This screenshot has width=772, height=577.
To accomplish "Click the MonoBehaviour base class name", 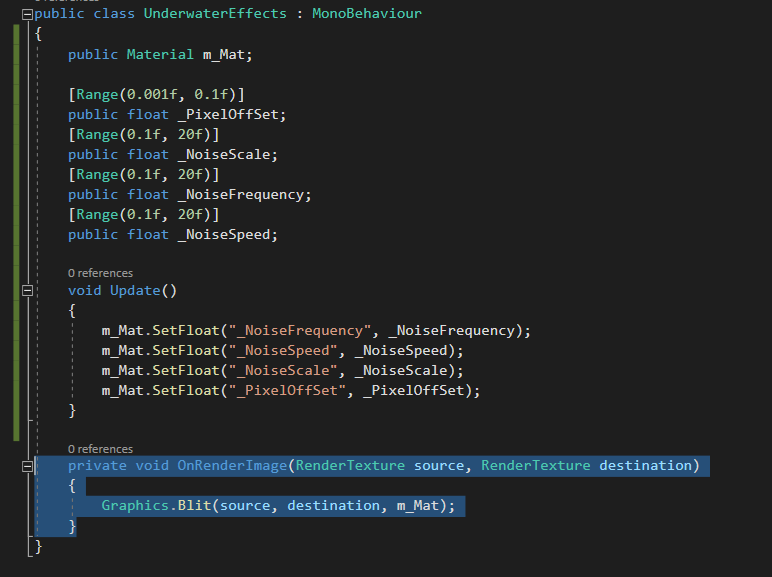I will [x=367, y=13].
